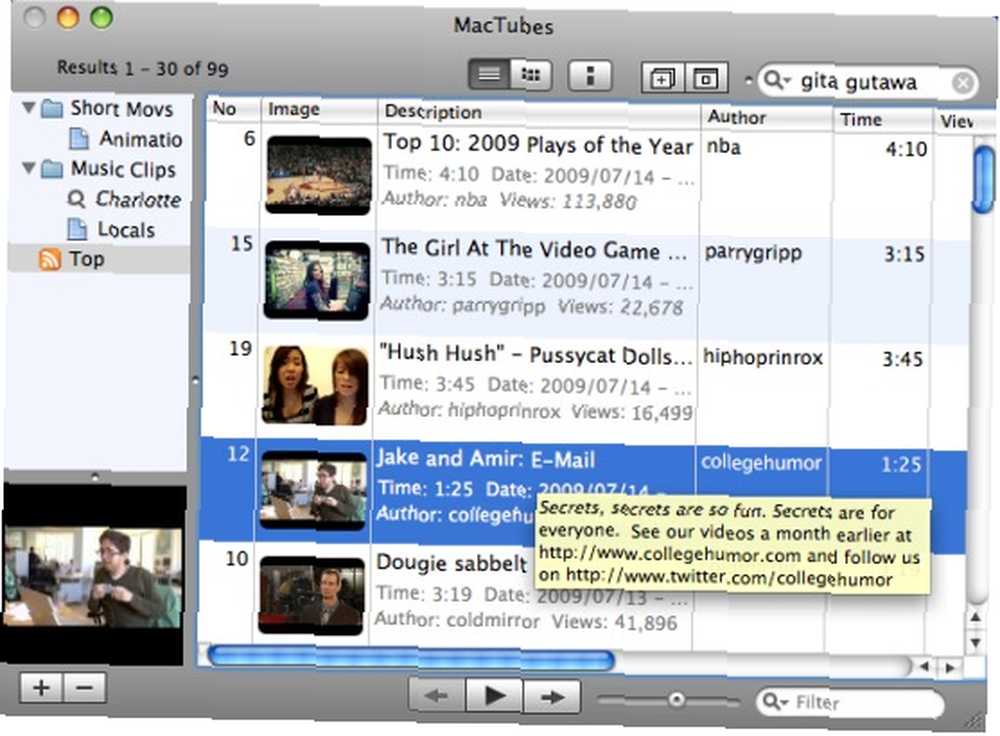Open the Dougie sabbelt video thumbnail
Viewport: 1000px width, 736px height.
pos(312,596)
